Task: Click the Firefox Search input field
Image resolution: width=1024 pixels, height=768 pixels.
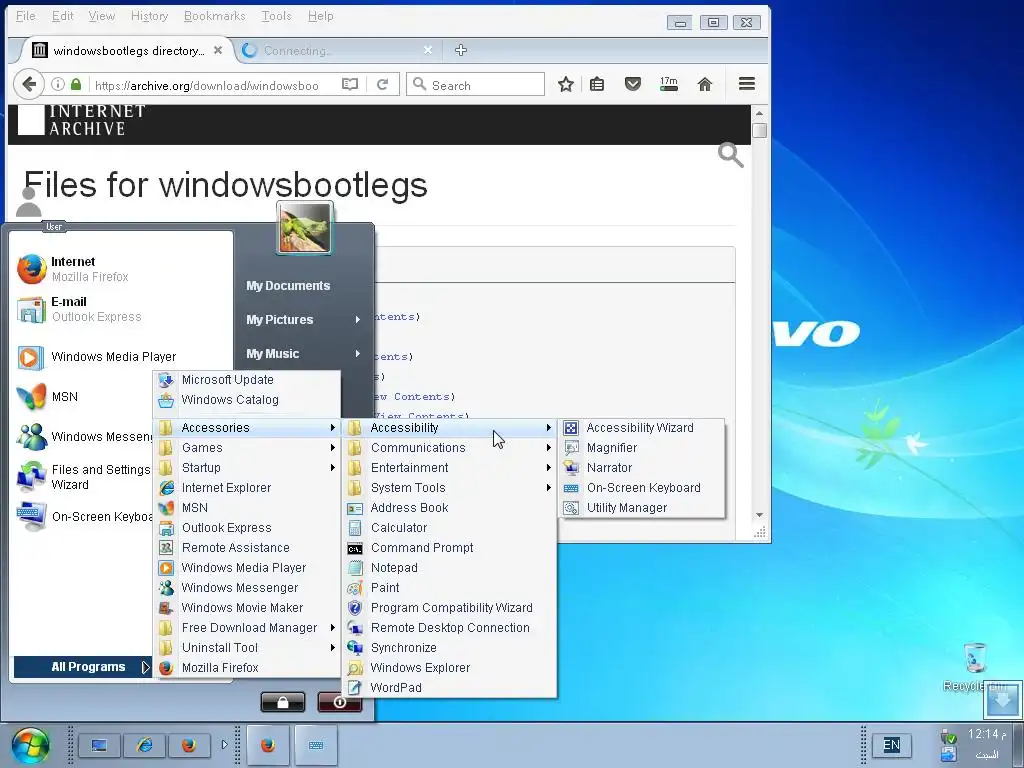Action: pyautogui.click(x=475, y=85)
